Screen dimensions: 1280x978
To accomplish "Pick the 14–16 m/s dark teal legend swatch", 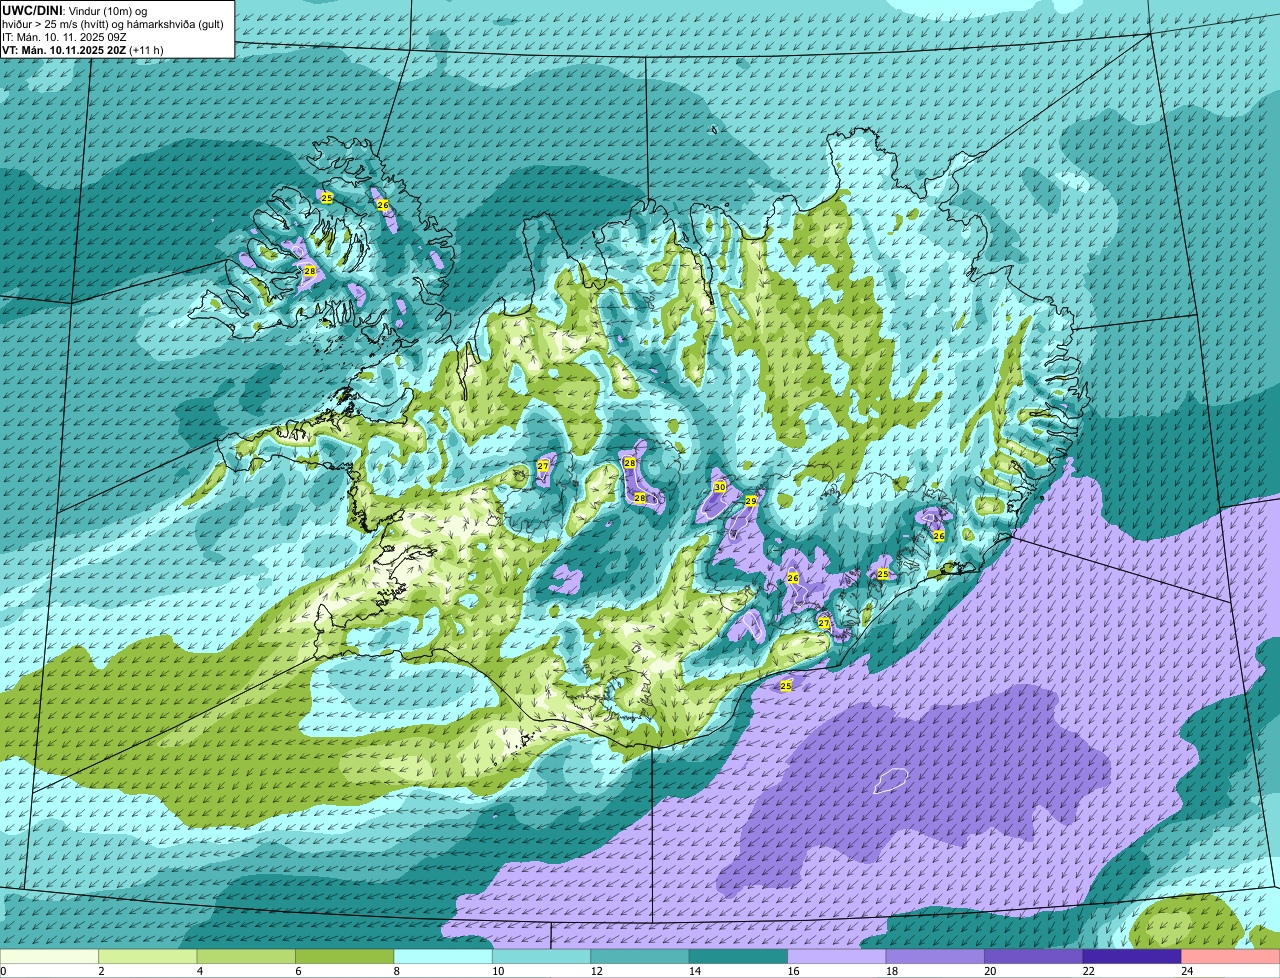I will (x=739, y=956).
